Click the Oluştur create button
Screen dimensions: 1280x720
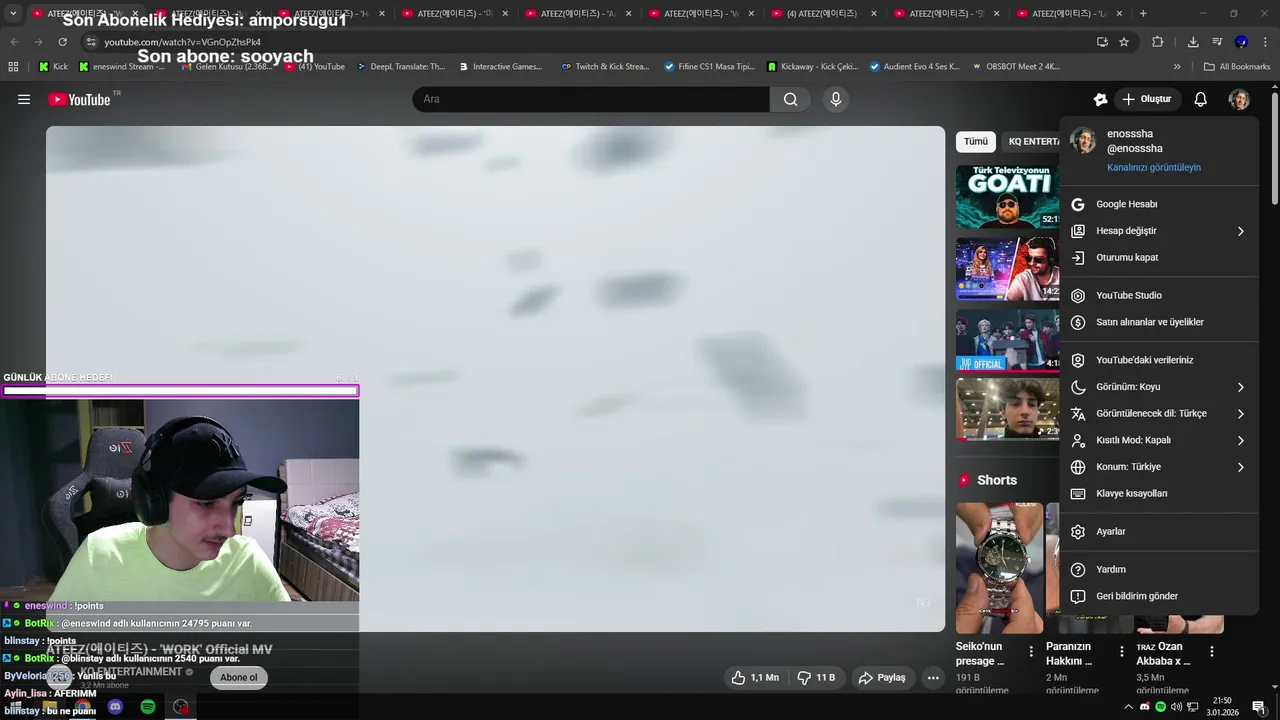(x=1146, y=99)
